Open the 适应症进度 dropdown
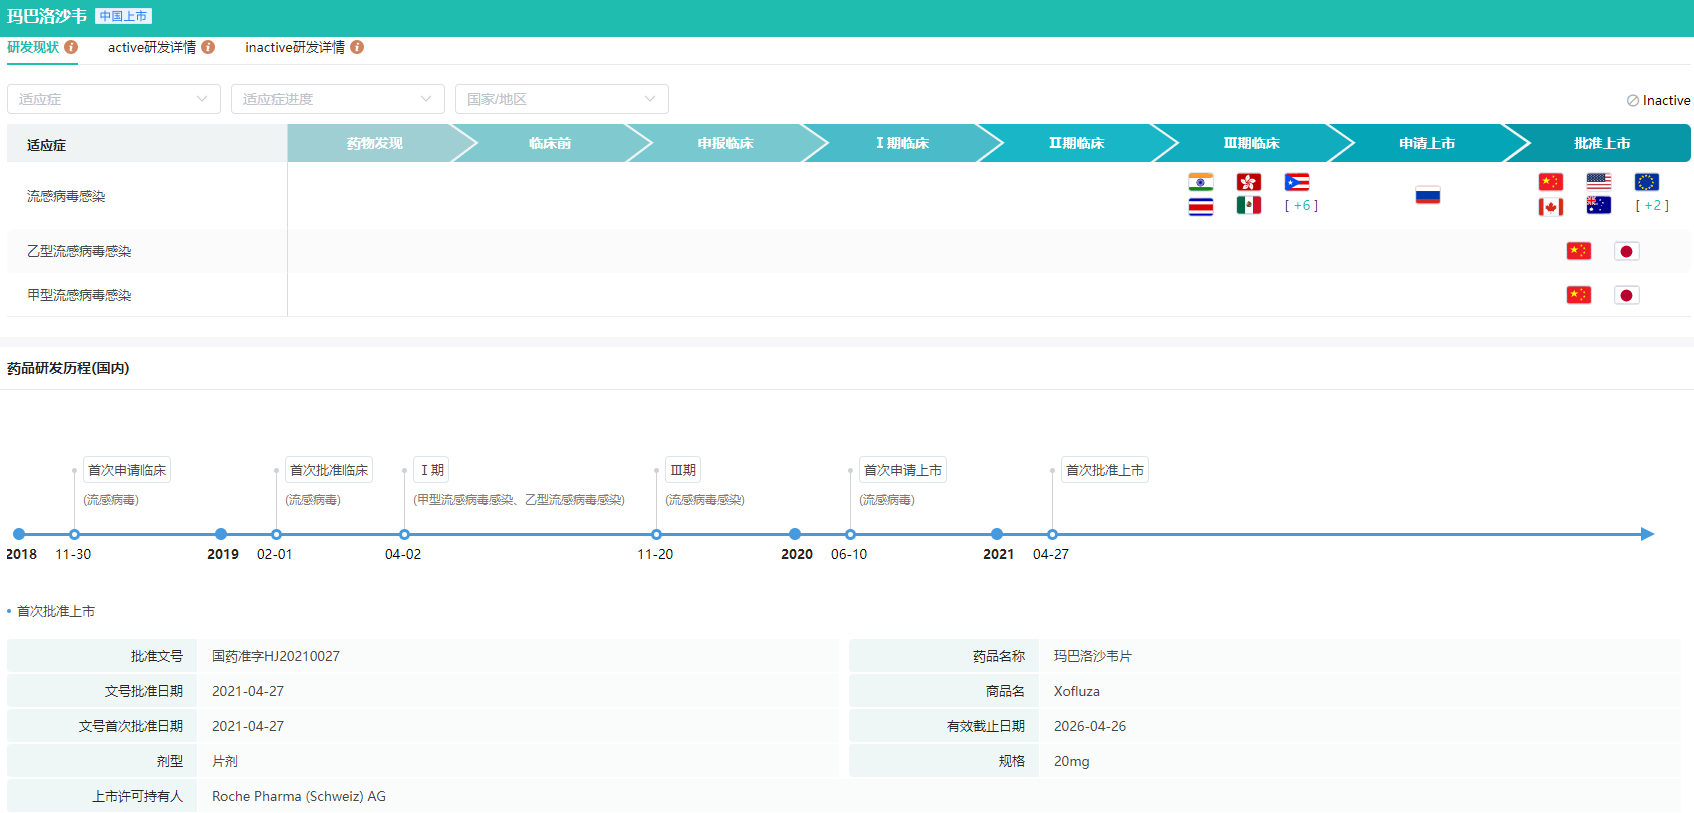1694x813 pixels. tap(338, 99)
